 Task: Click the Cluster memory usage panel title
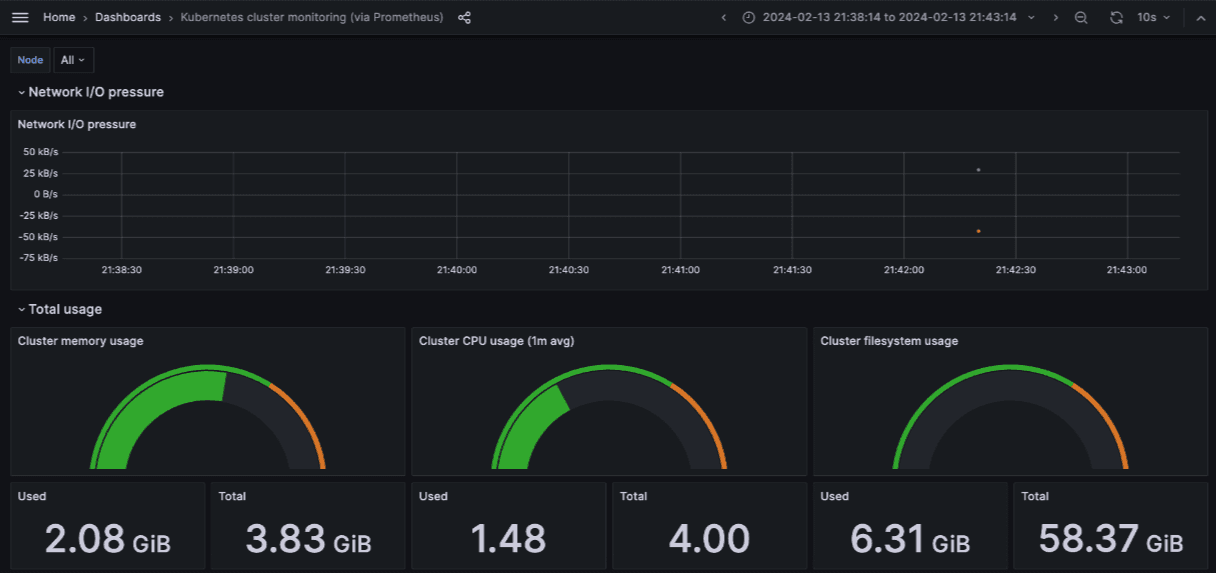click(80, 341)
